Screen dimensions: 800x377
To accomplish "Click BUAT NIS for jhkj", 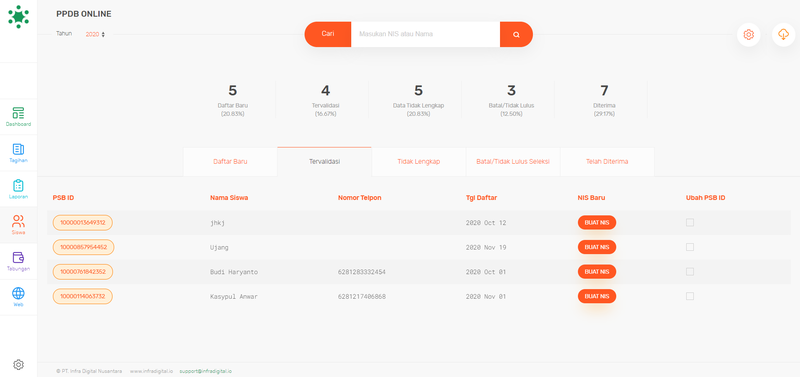I will [596, 222].
